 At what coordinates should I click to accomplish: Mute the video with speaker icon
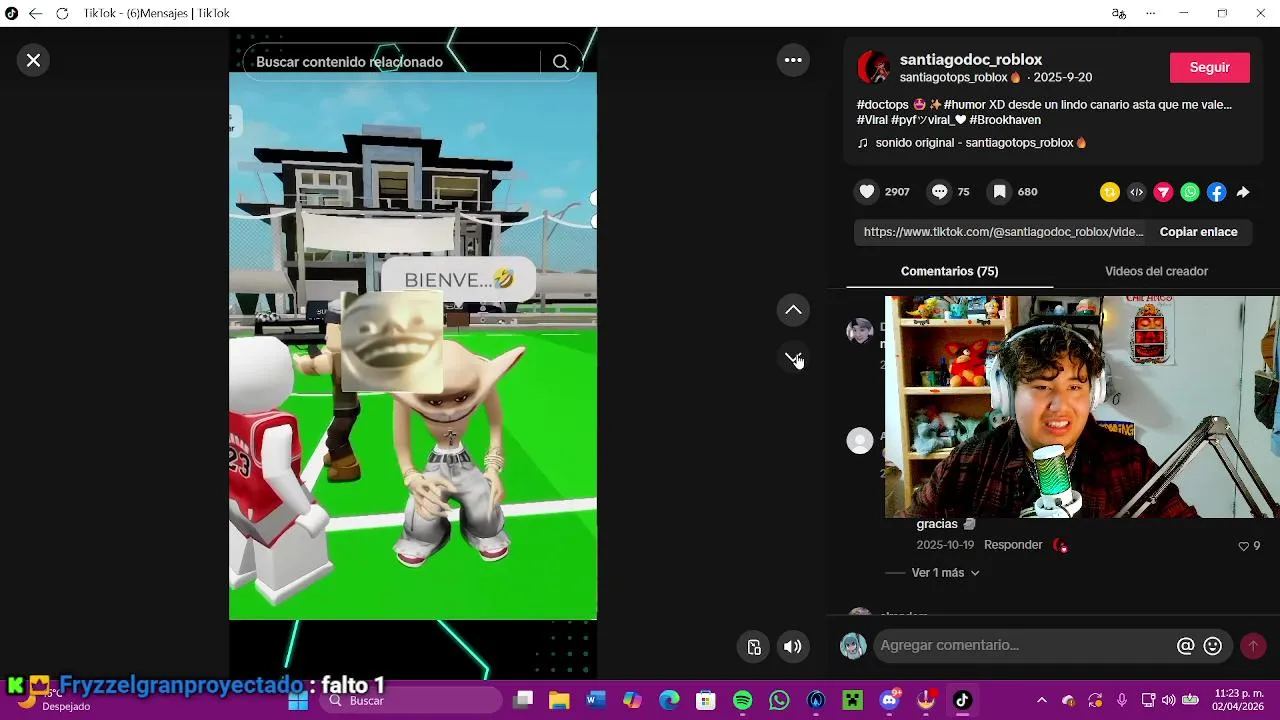[x=793, y=647]
